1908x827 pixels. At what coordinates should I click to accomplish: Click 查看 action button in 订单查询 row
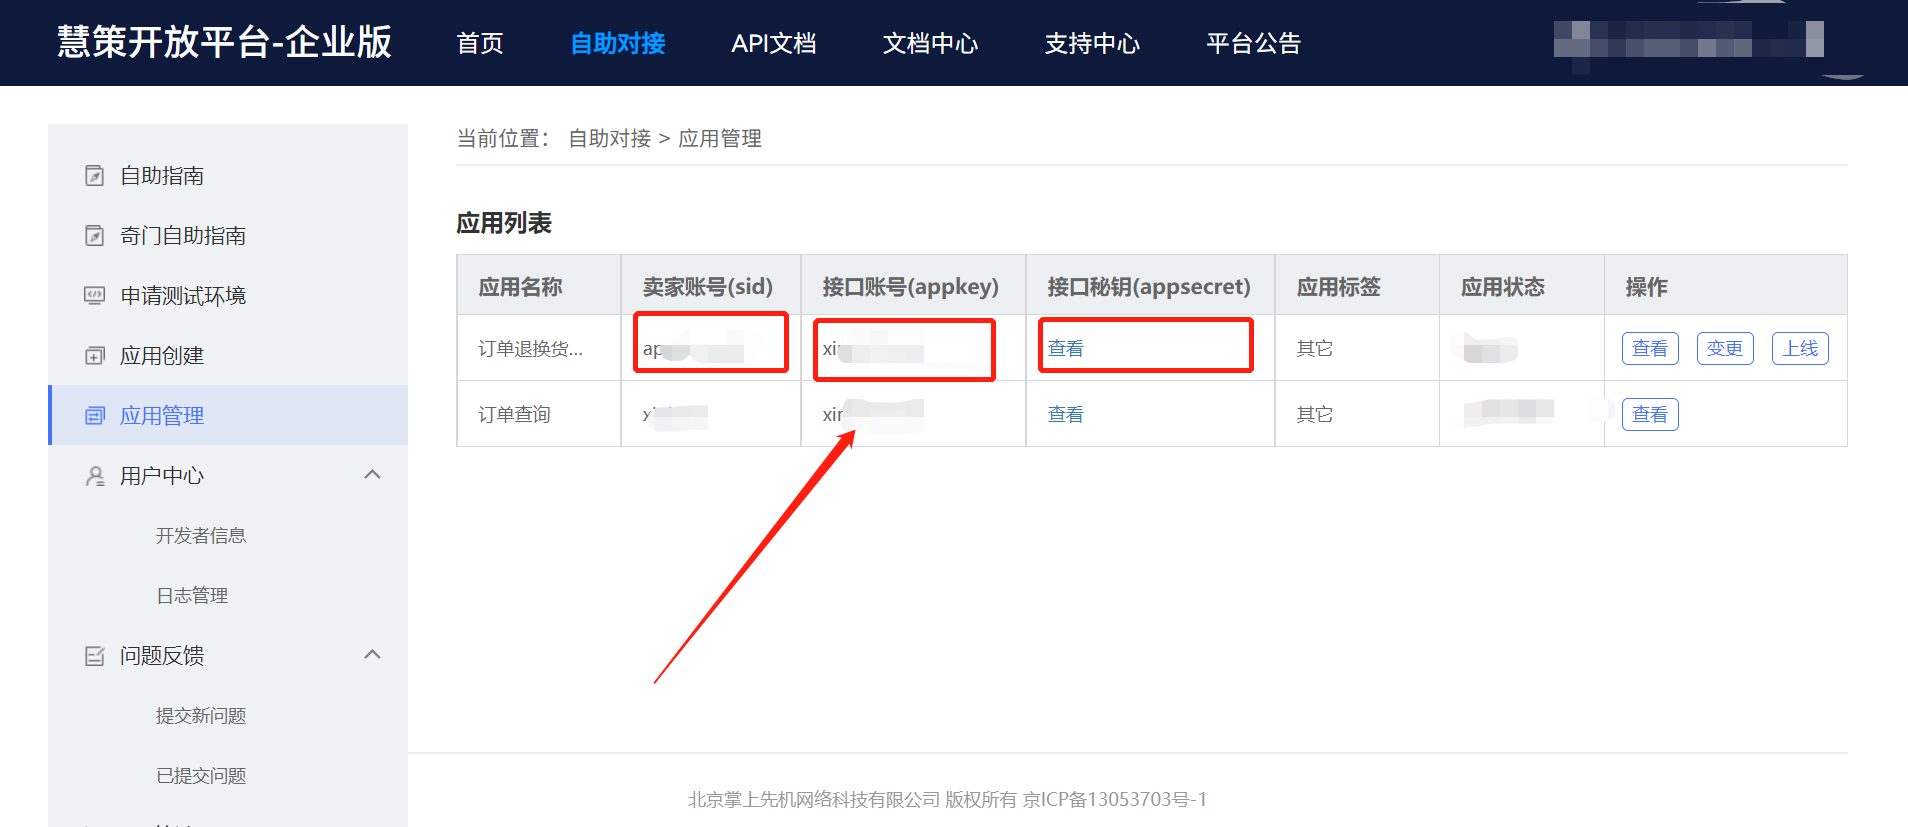(1649, 414)
